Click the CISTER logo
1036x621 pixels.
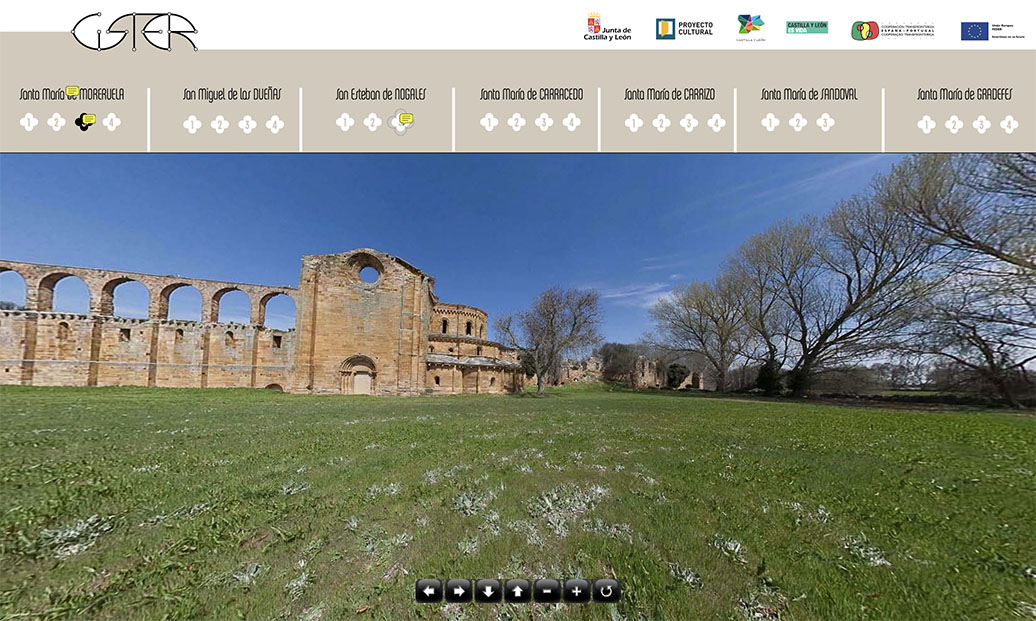(x=134, y=31)
